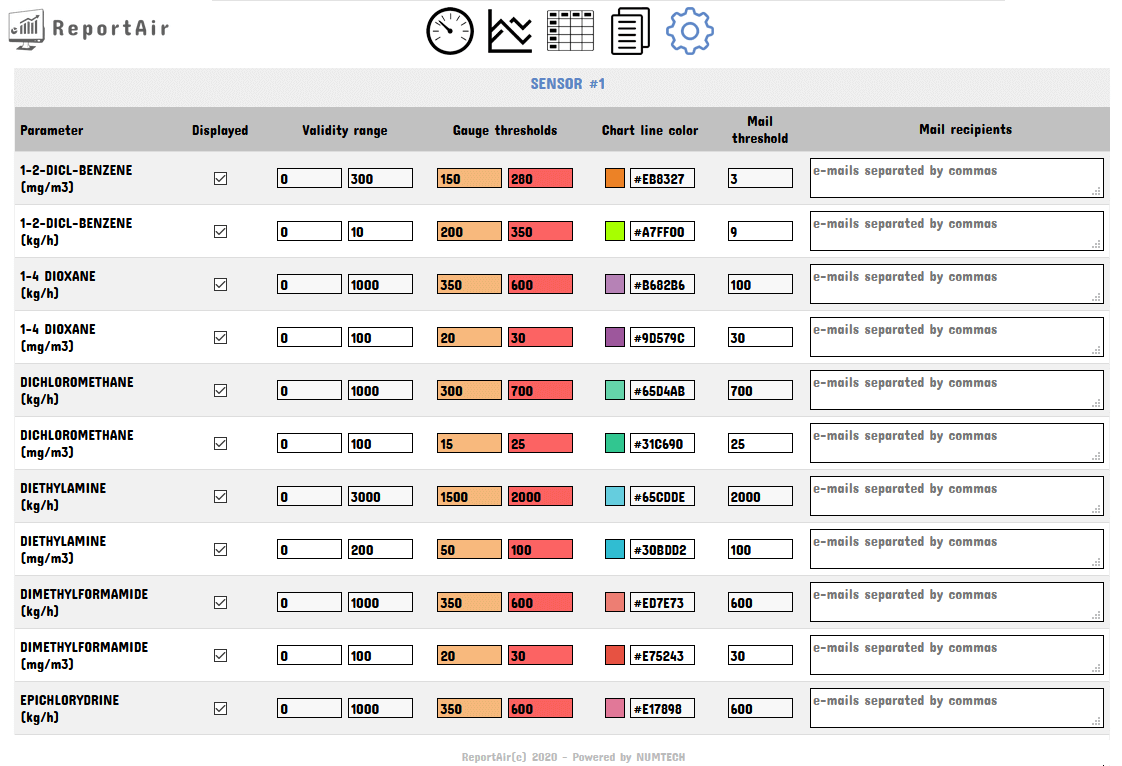Click the red #E75243 color swatch

tap(615, 656)
